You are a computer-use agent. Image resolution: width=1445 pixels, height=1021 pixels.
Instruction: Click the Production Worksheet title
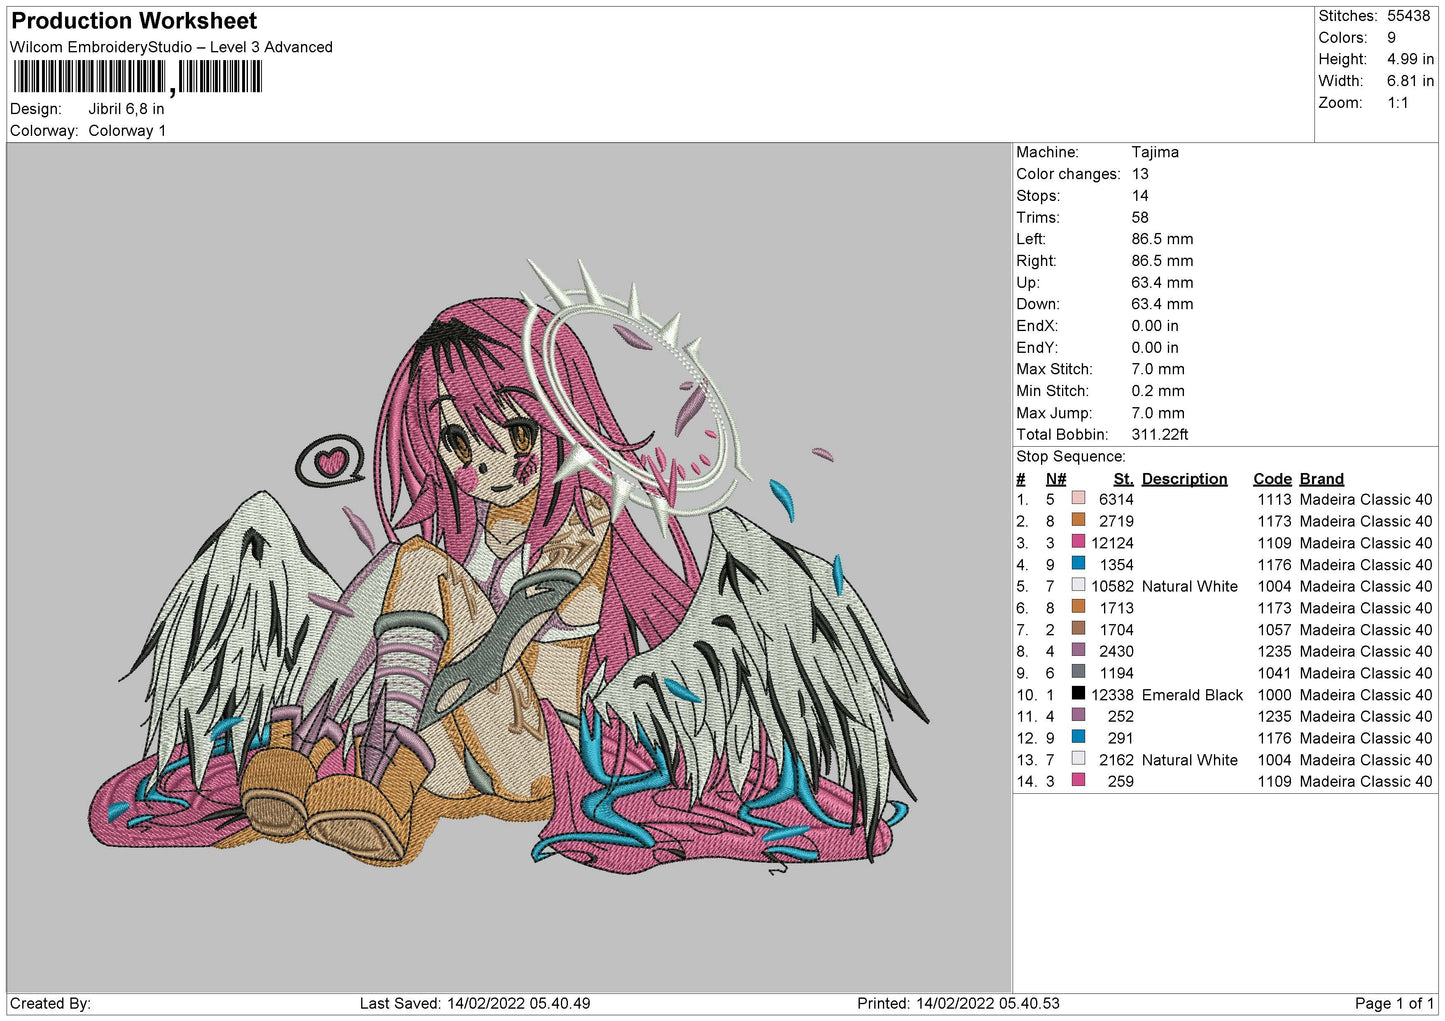(x=134, y=21)
